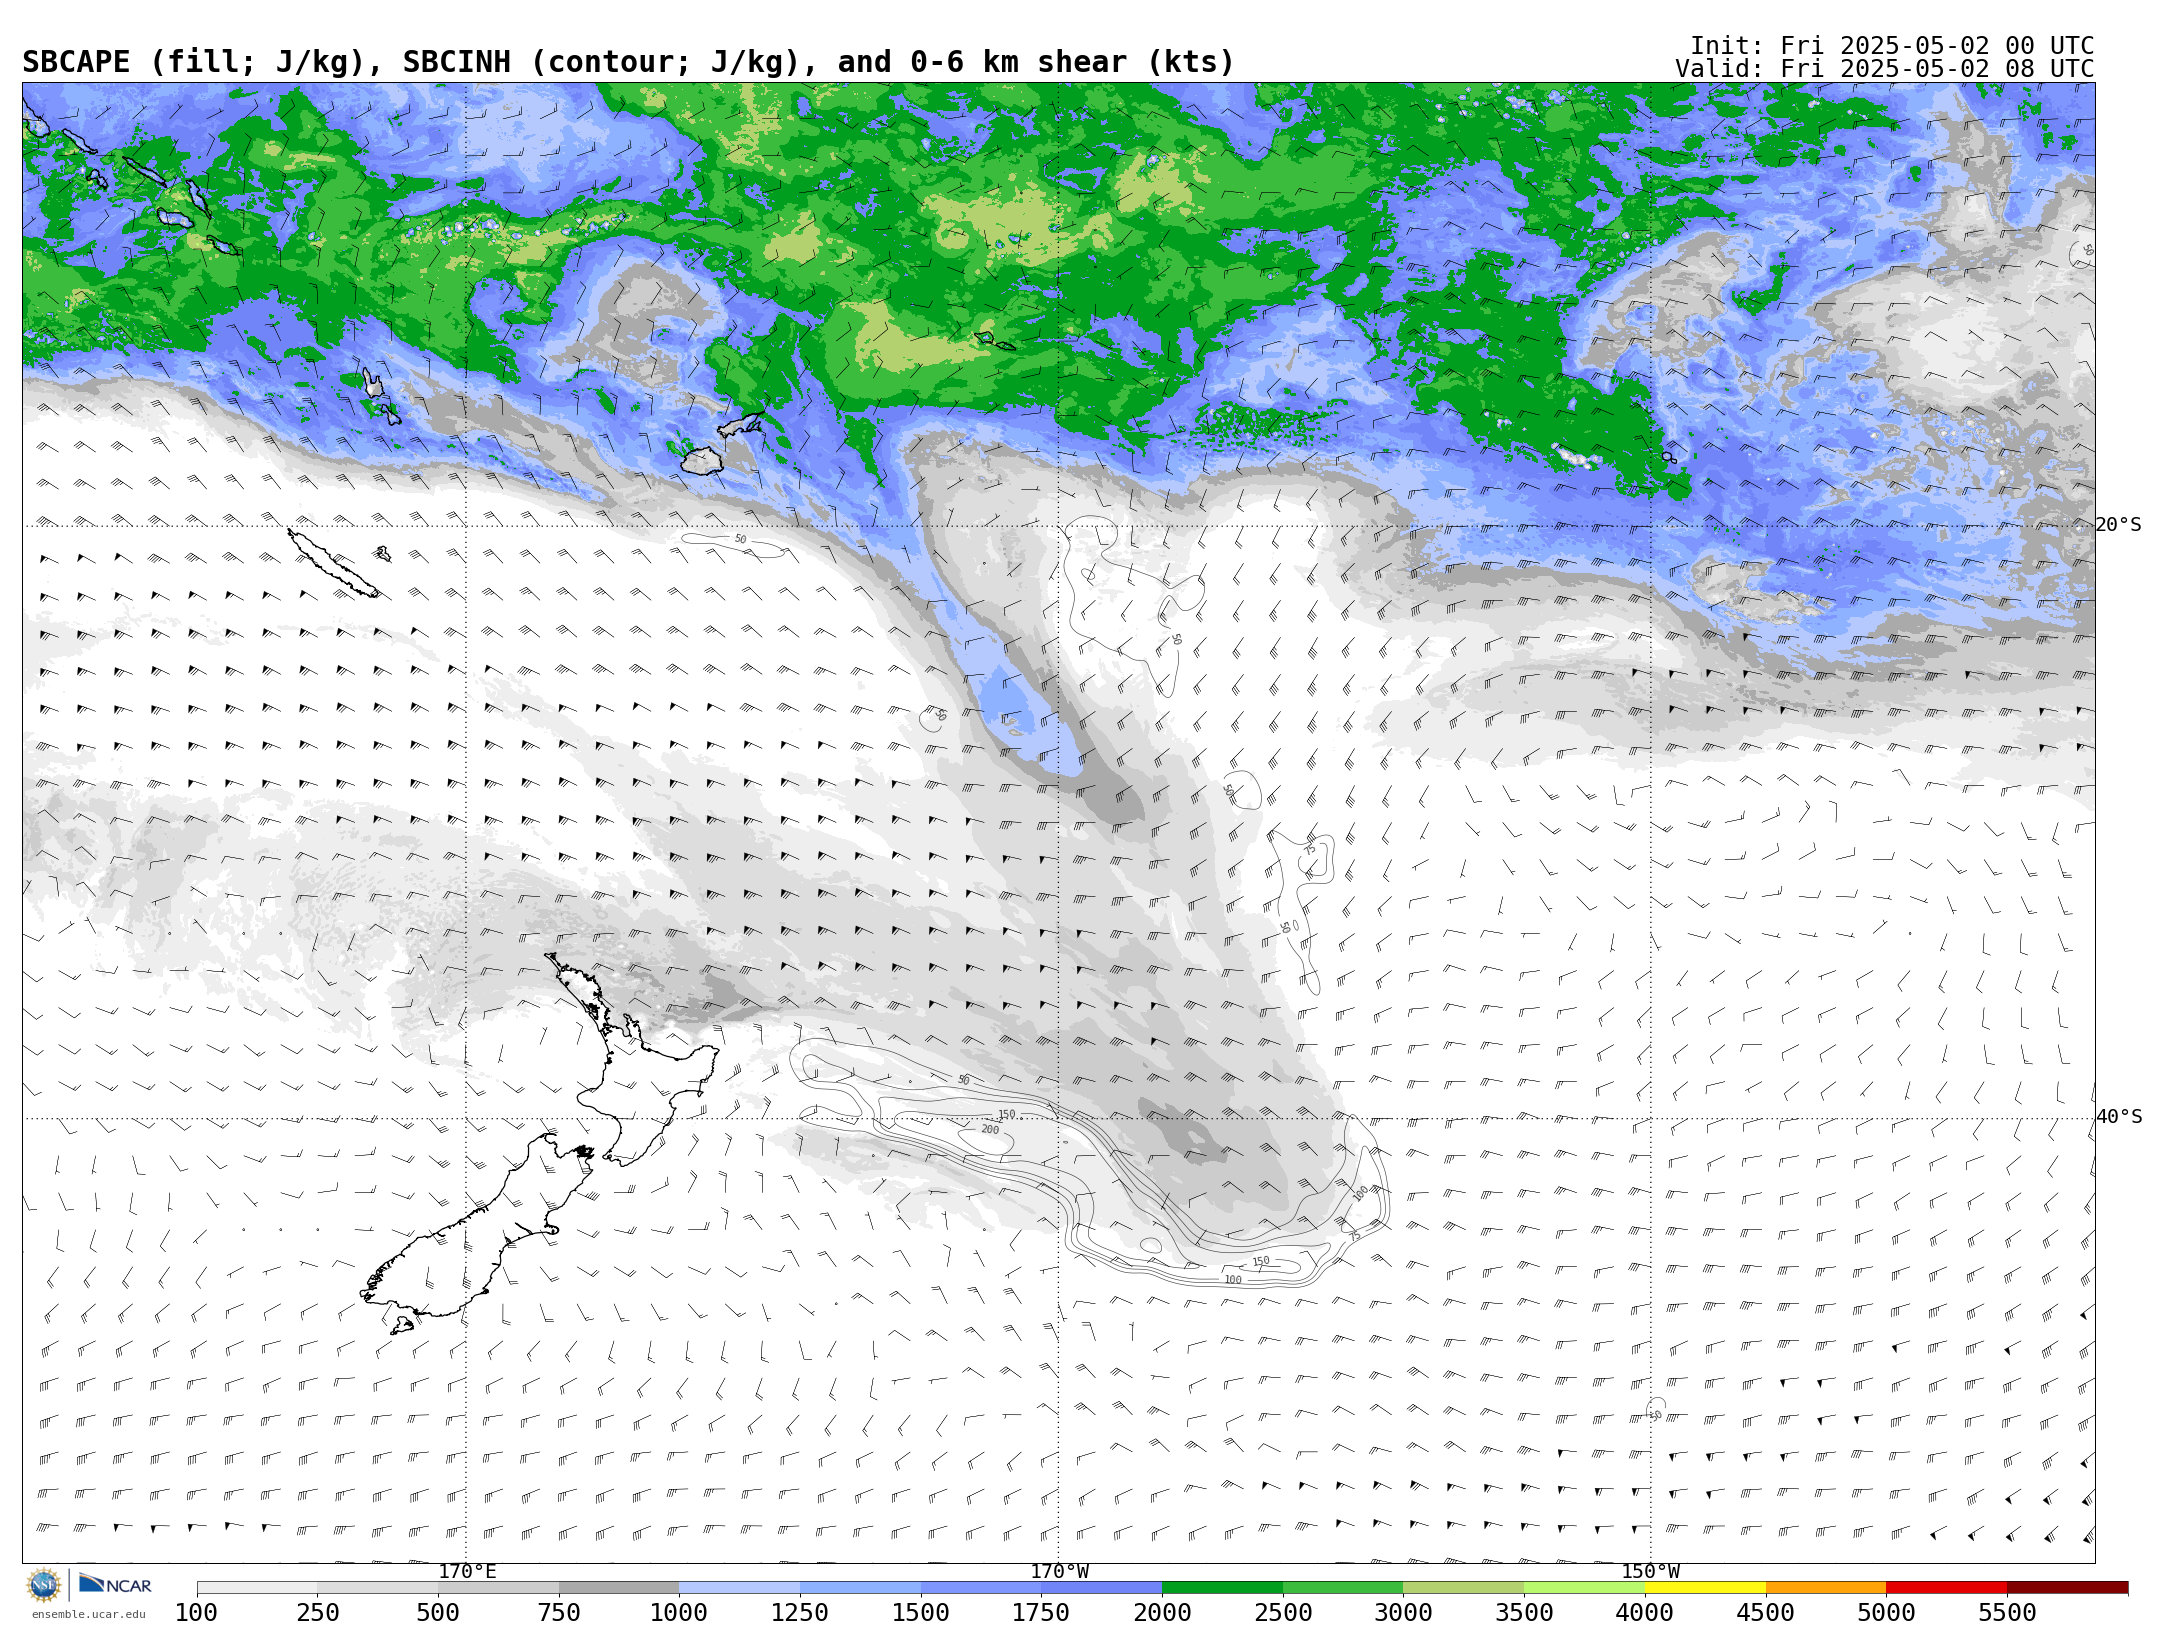The image size is (2160, 1626).
Task: Click the dark gray 750-1000 colorbar swatch
Action: point(619,1588)
